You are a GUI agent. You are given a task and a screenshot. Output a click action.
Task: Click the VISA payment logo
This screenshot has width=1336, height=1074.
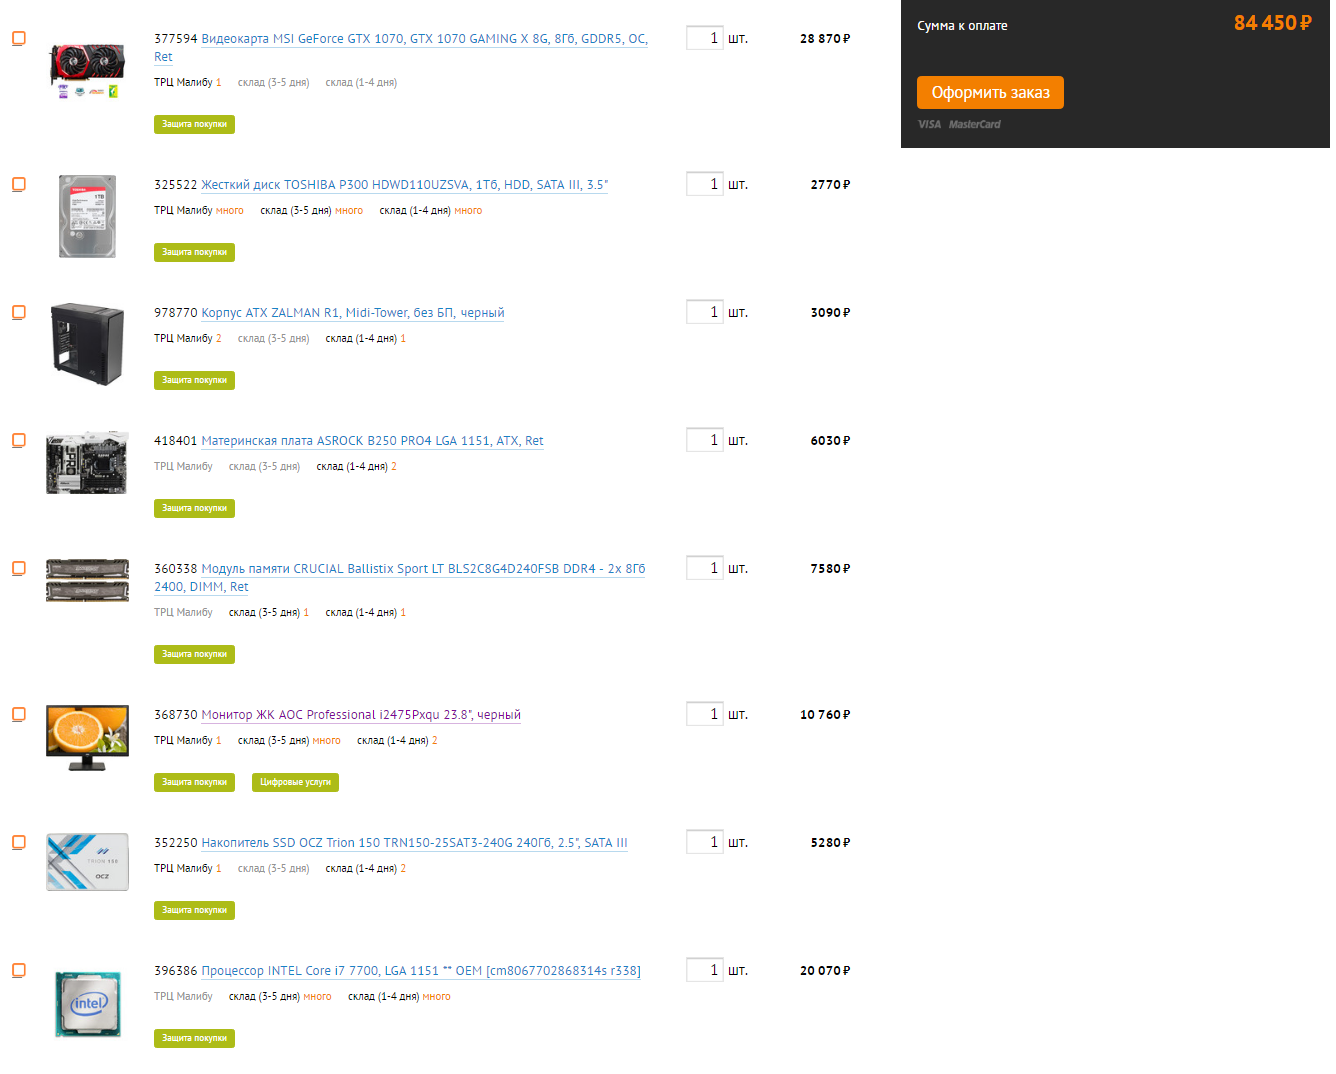tap(930, 124)
